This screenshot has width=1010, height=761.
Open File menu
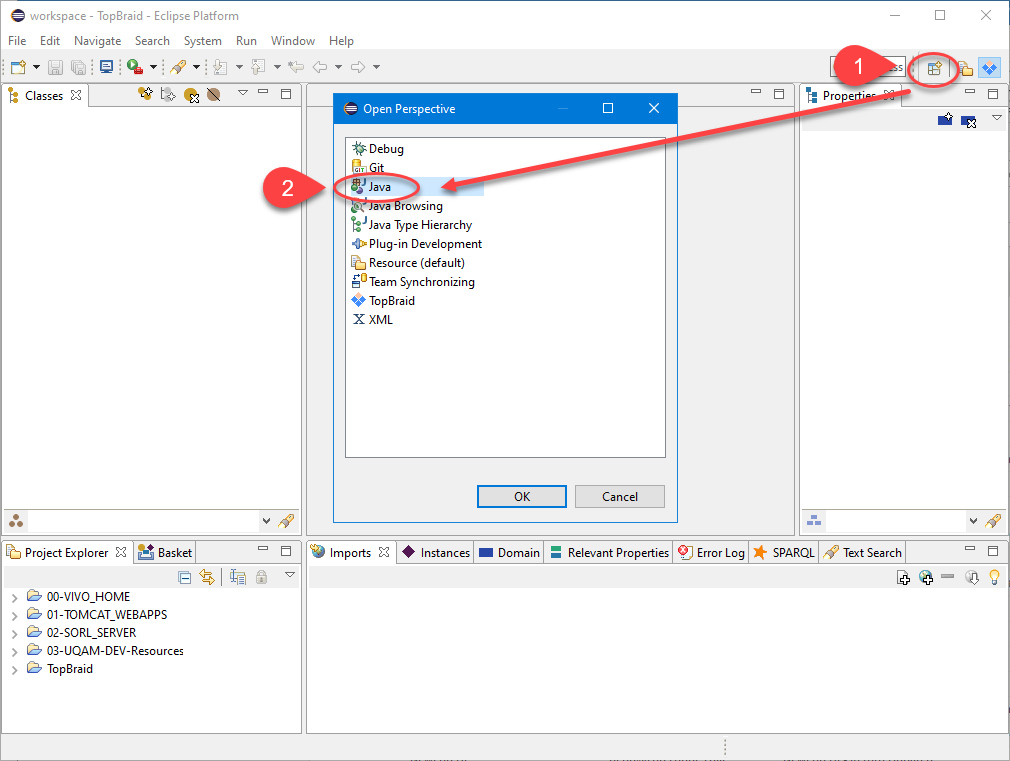click(17, 41)
